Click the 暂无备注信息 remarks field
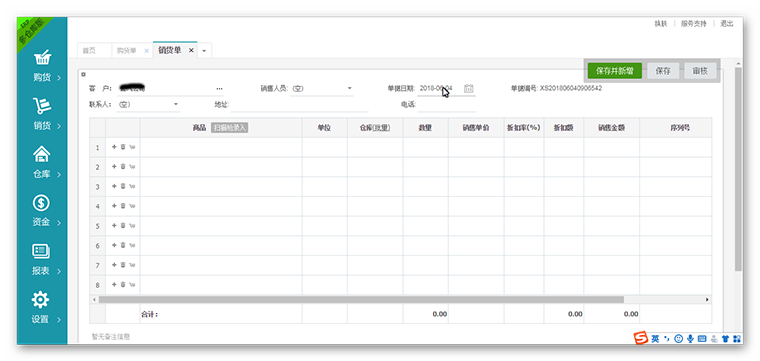The image size is (760, 361). coord(111,336)
